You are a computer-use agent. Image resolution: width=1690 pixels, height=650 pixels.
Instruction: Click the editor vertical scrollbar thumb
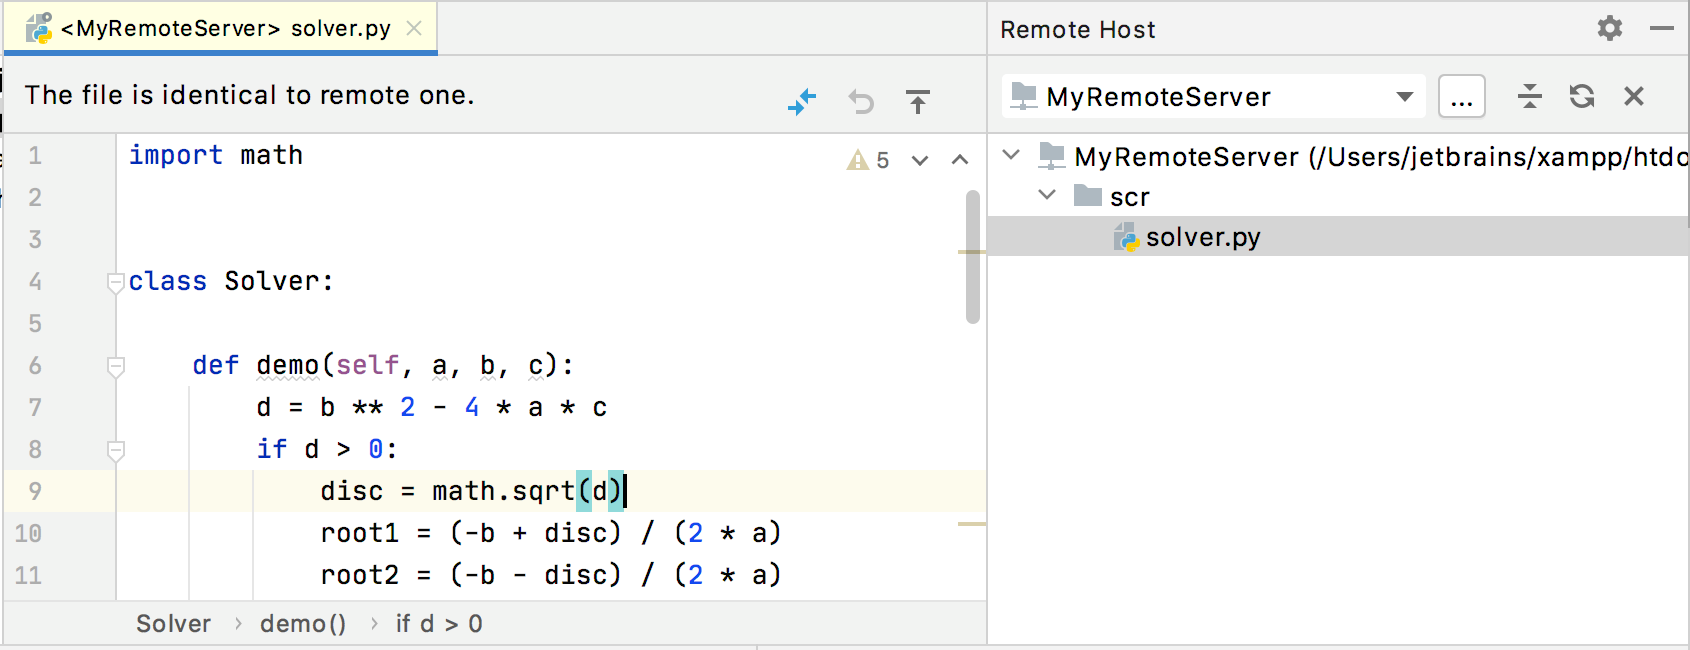pos(972,257)
